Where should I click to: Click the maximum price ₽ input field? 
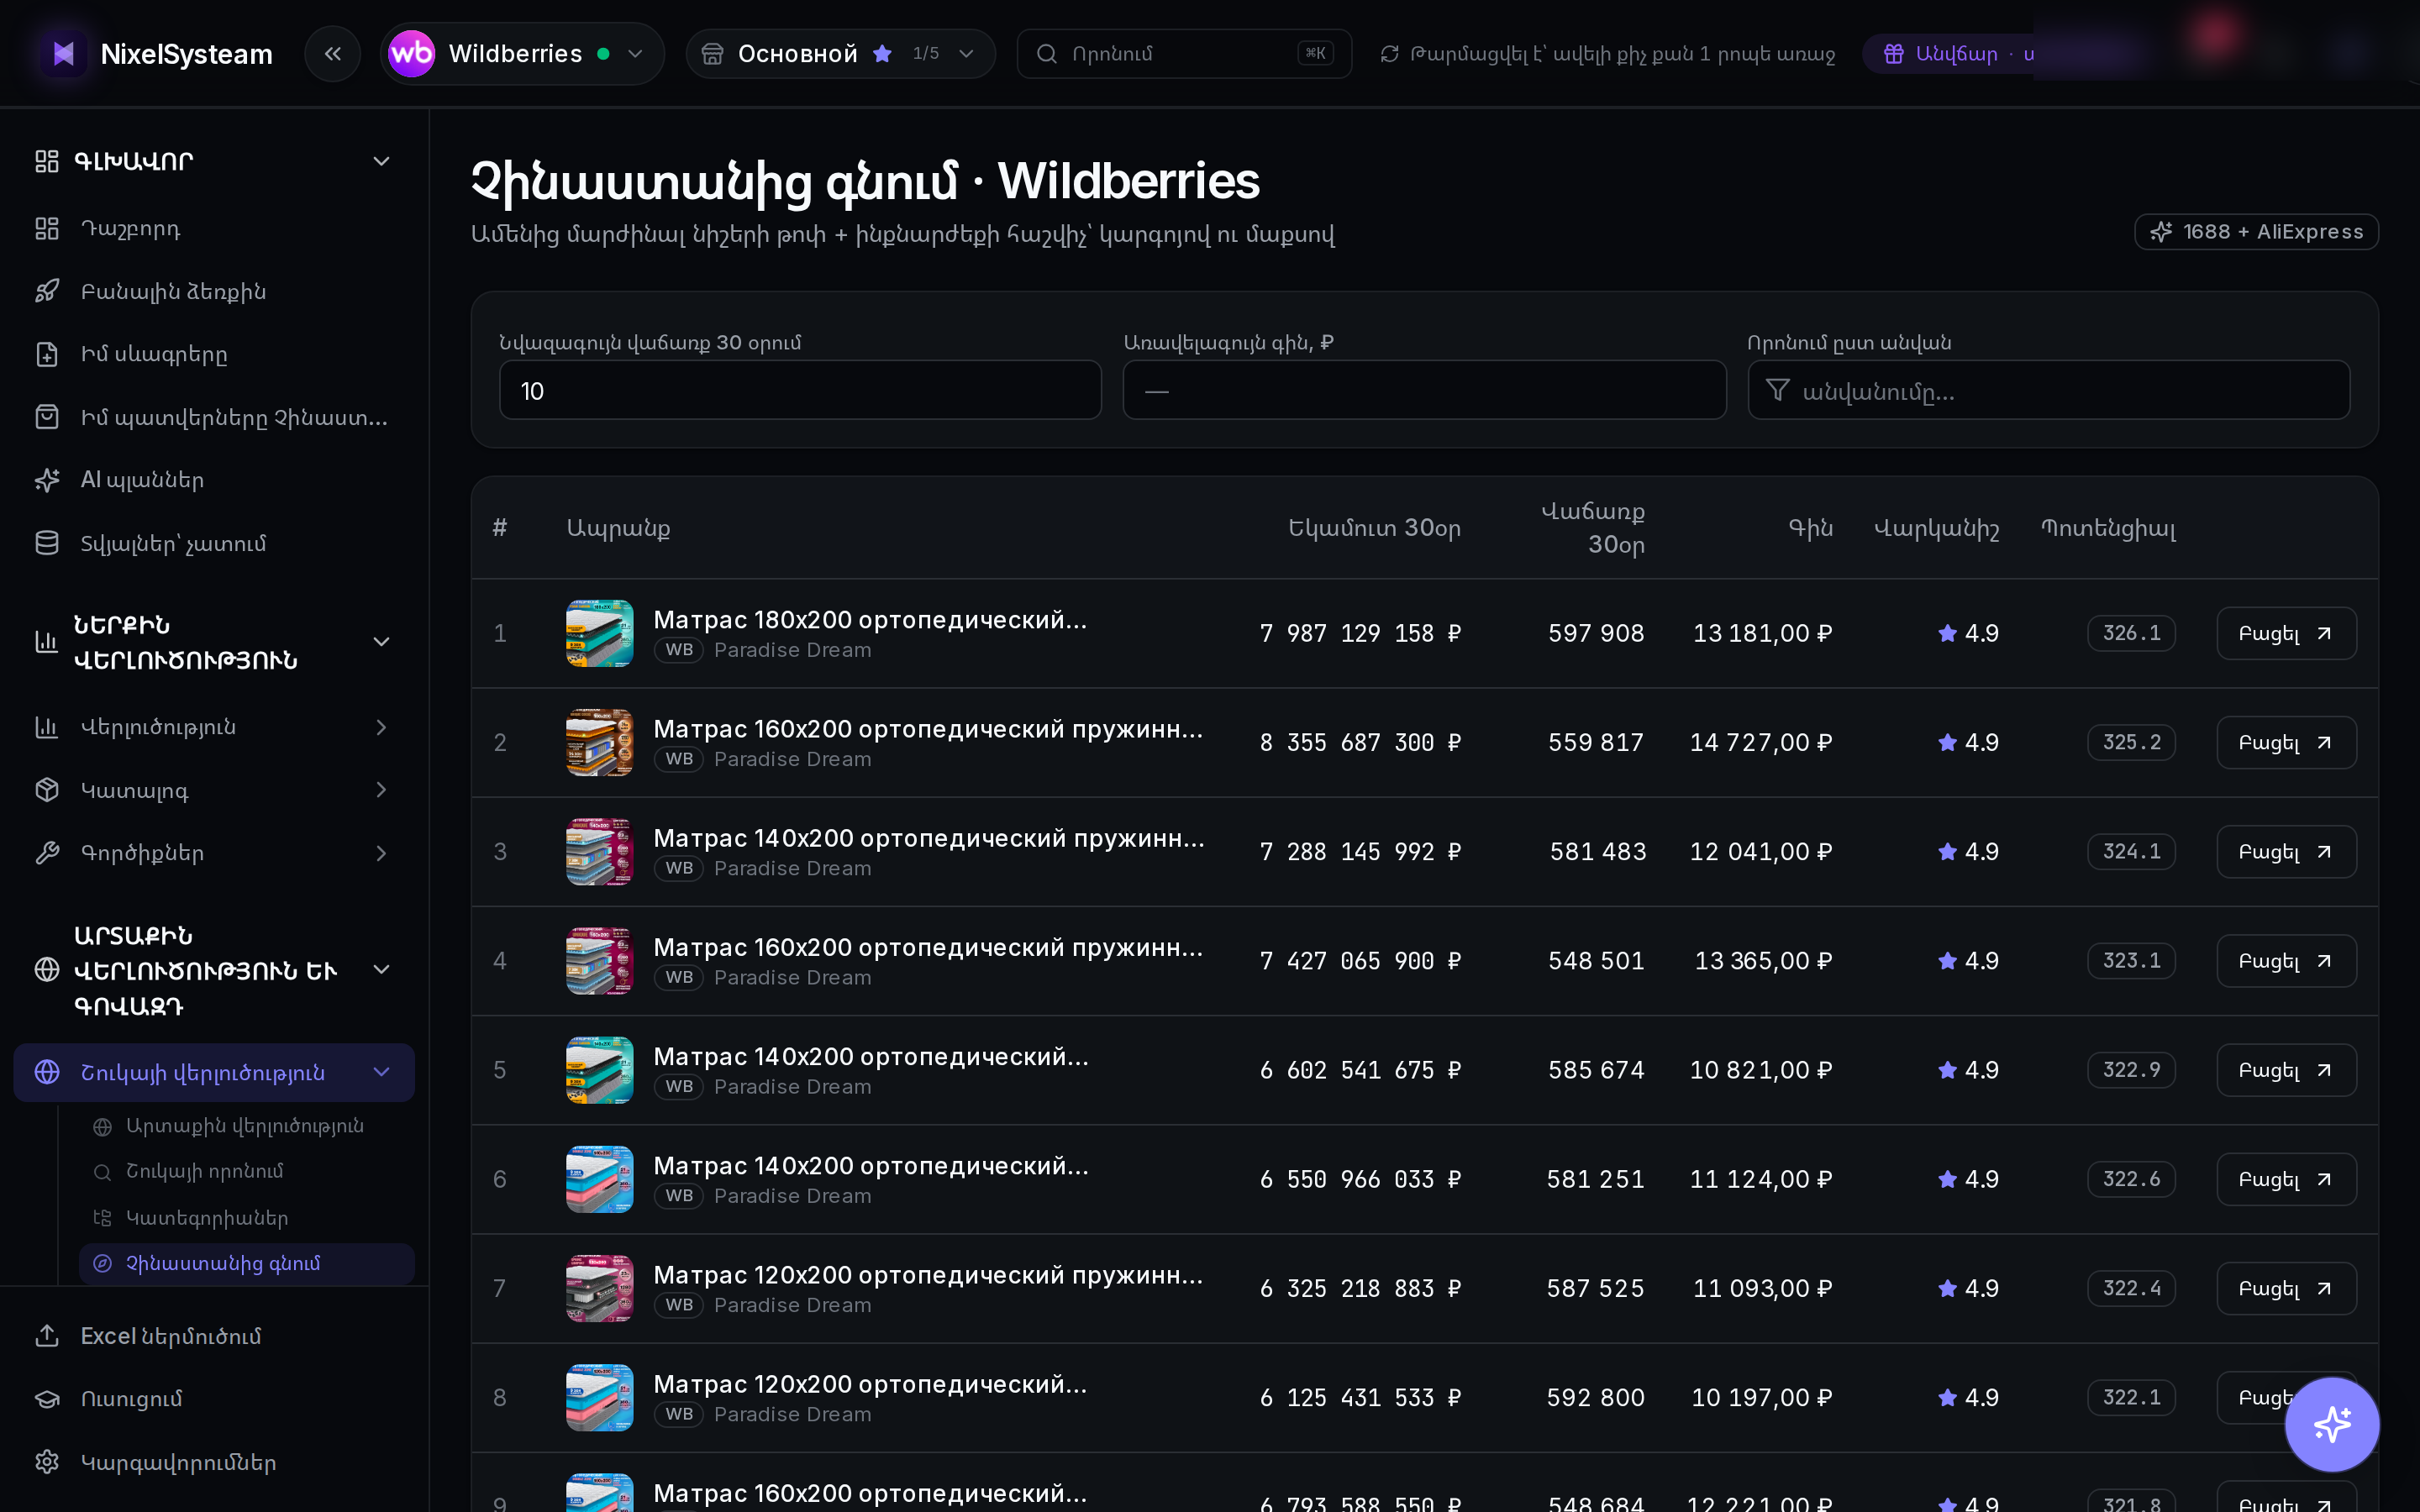(1424, 390)
